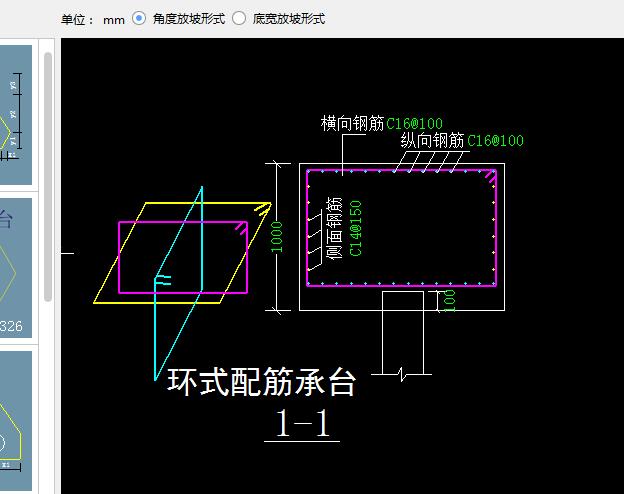Viewport: 624px width, 494px height.
Task: Select the bottom pile cap thumbnail
Action: pyautogui.click(x=16, y=421)
